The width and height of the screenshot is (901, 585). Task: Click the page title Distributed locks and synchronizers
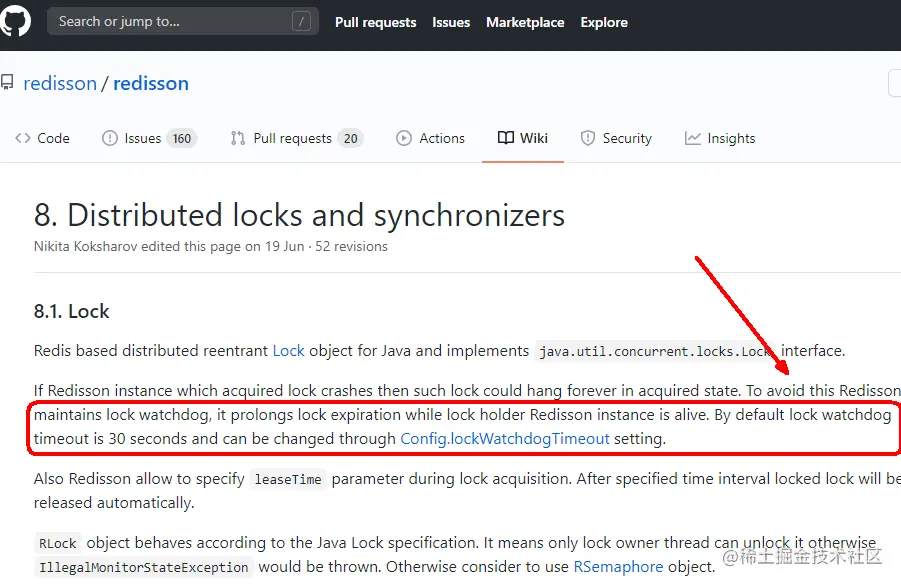(299, 215)
